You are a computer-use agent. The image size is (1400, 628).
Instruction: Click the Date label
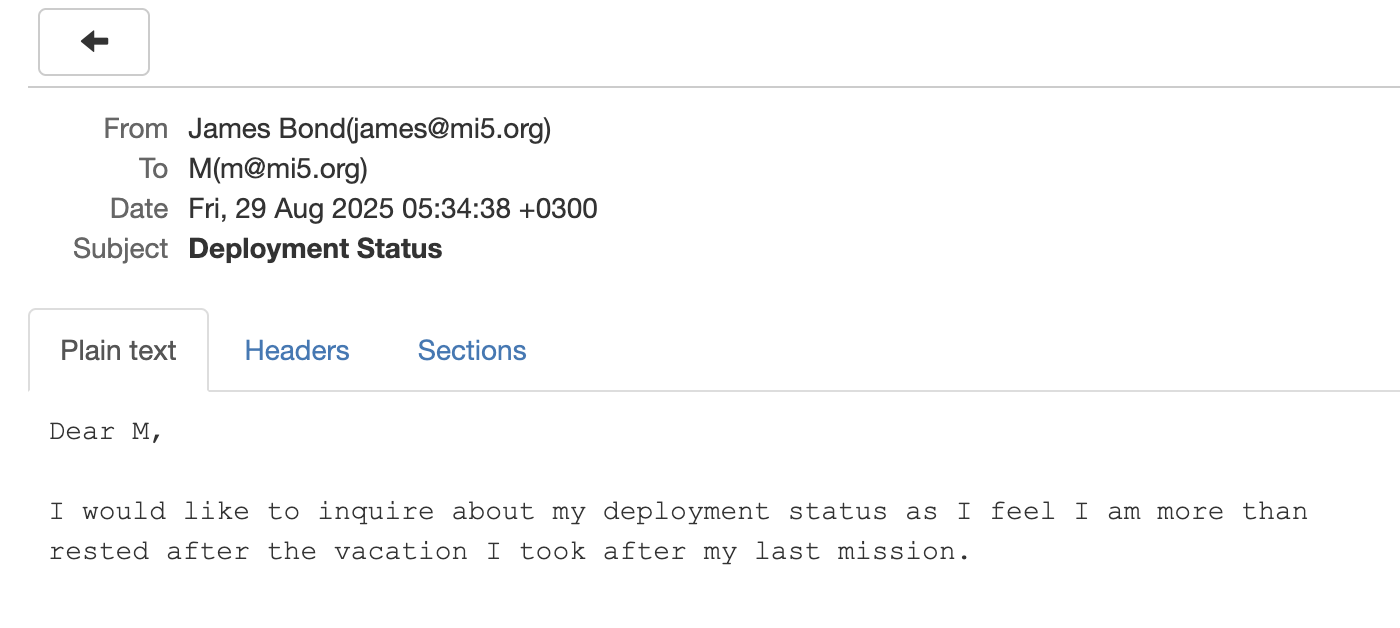(139, 208)
